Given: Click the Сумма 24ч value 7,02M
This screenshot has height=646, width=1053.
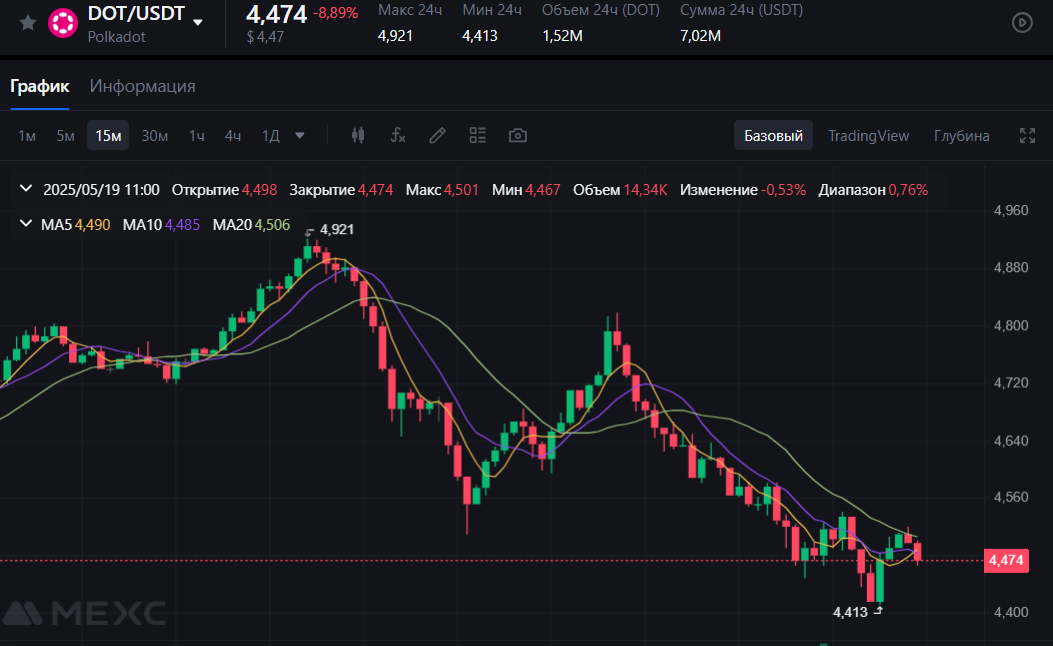Looking at the screenshot, I should coord(700,36).
